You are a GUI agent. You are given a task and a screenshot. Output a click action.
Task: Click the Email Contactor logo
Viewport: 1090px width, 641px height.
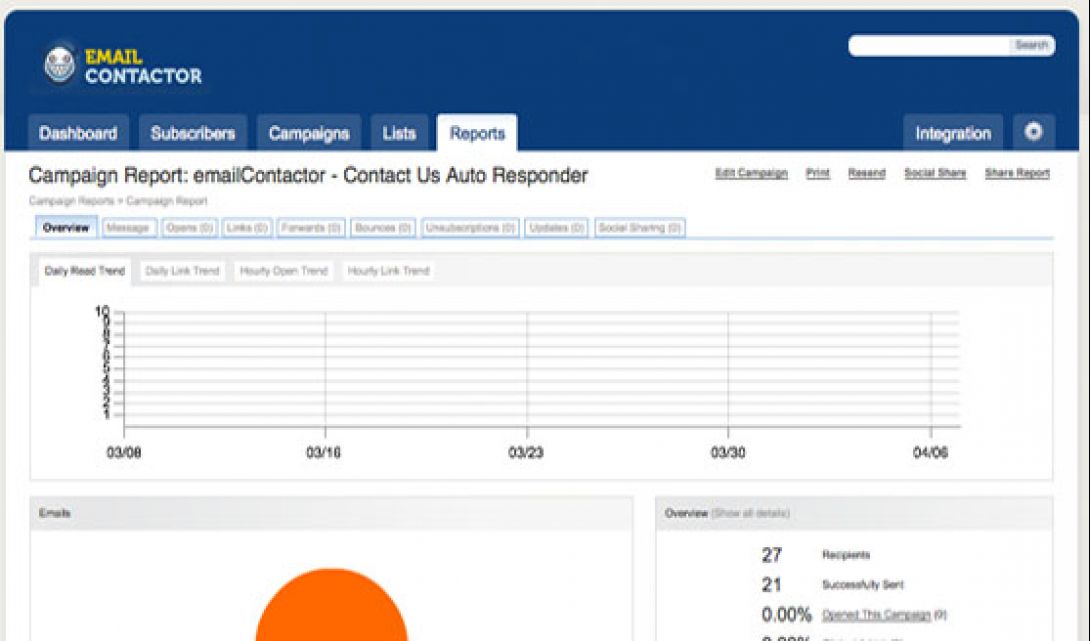click(122, 66)
